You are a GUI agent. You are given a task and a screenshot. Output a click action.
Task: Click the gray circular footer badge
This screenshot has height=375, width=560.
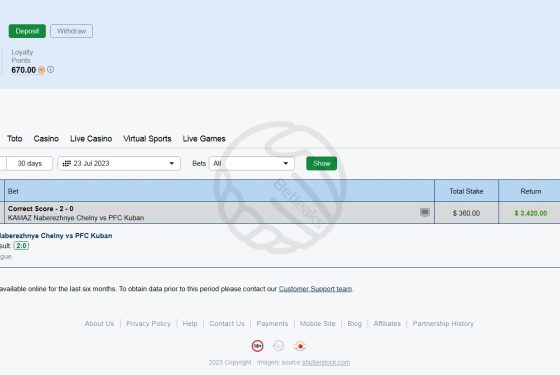tap(279, 346)
